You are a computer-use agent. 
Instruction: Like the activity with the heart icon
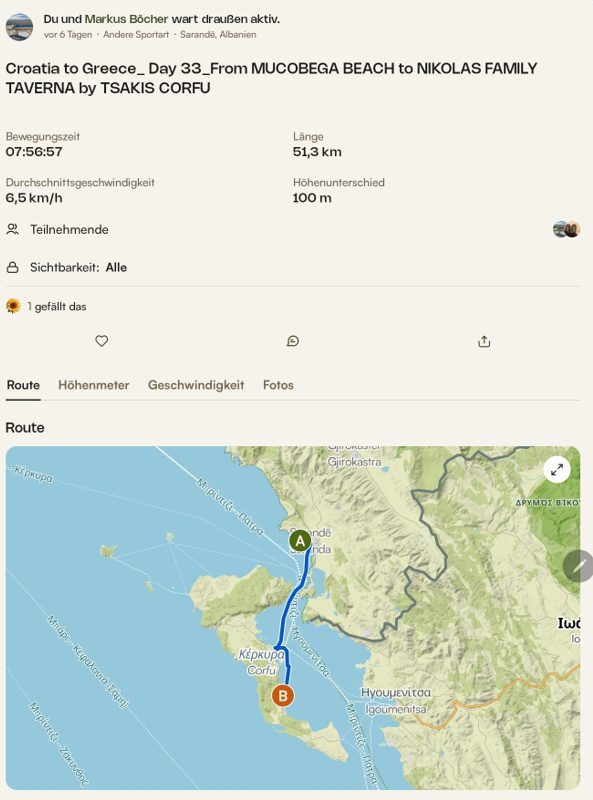(102, 341)
